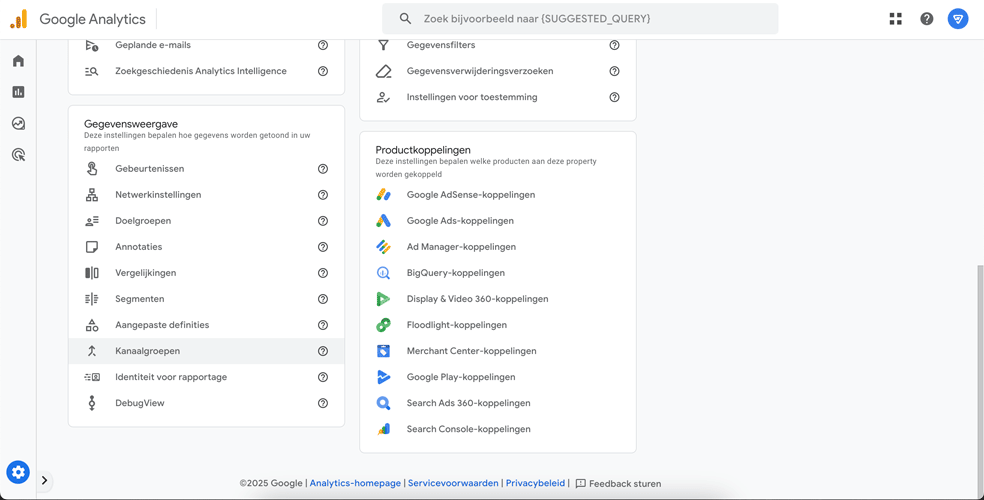Show help for Geplande e-mails
Image resolution: width=984 pixels, height=500 pixels.
click(x=323, y=45)
